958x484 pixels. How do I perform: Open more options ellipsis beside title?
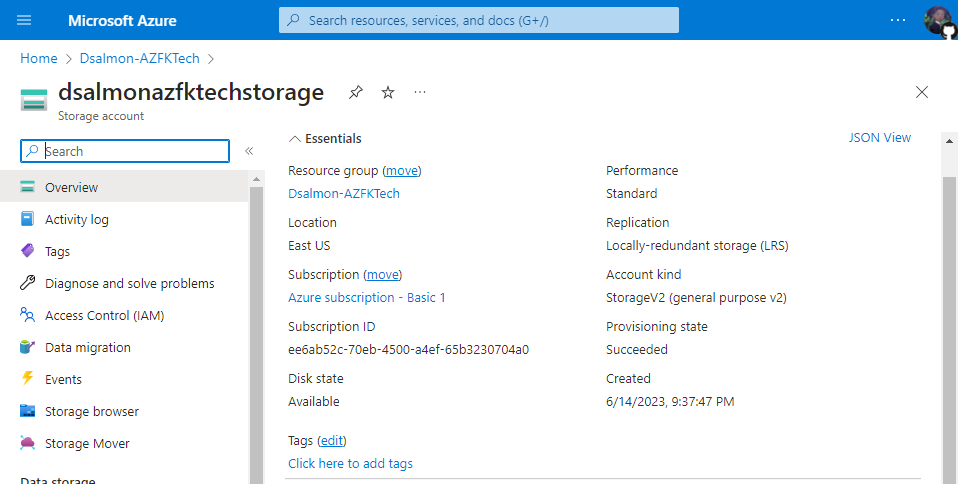[420, 92]
